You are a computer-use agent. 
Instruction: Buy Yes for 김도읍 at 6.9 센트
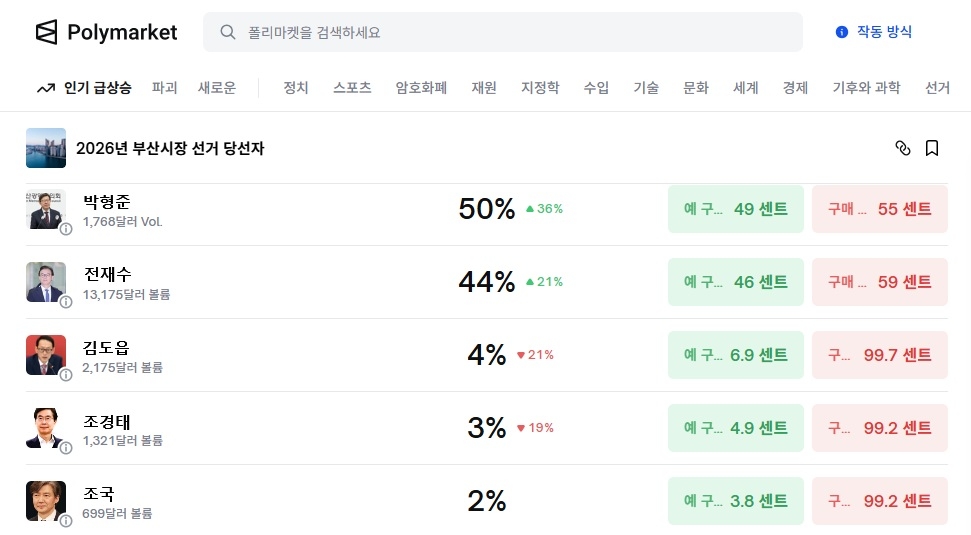pyautogui.click(x=735, y=355)
